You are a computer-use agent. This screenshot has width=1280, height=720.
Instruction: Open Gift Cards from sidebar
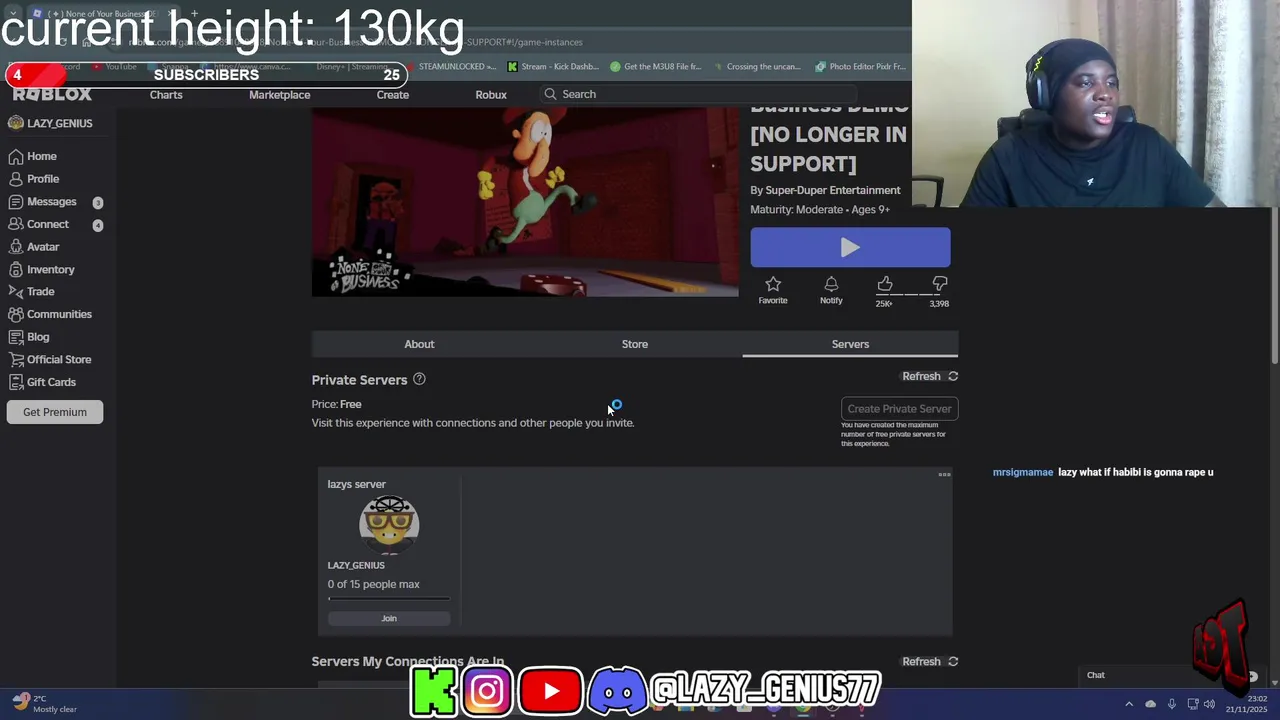[42, 382]
